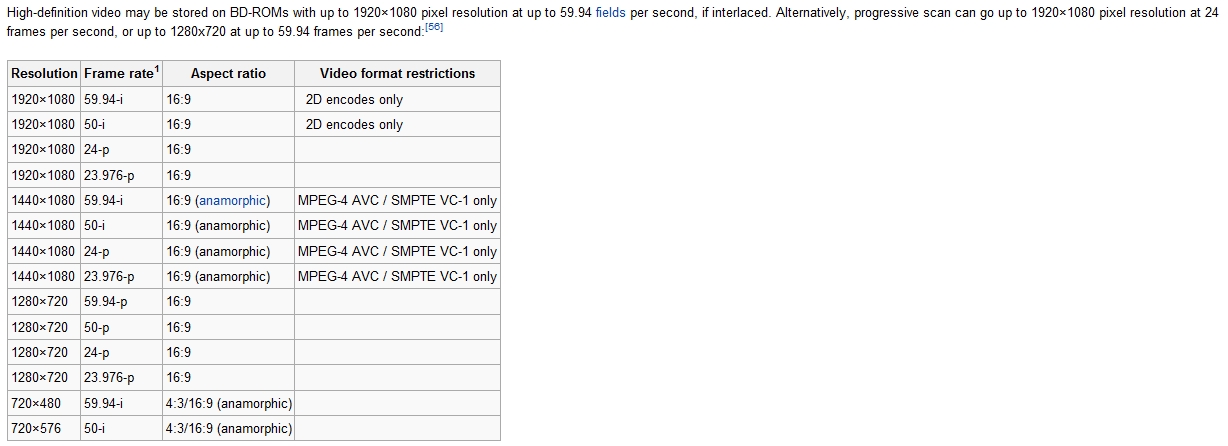1228x446 pixels.
Task: Click the 'Video format restrictions' header
Action: point(397,73)
